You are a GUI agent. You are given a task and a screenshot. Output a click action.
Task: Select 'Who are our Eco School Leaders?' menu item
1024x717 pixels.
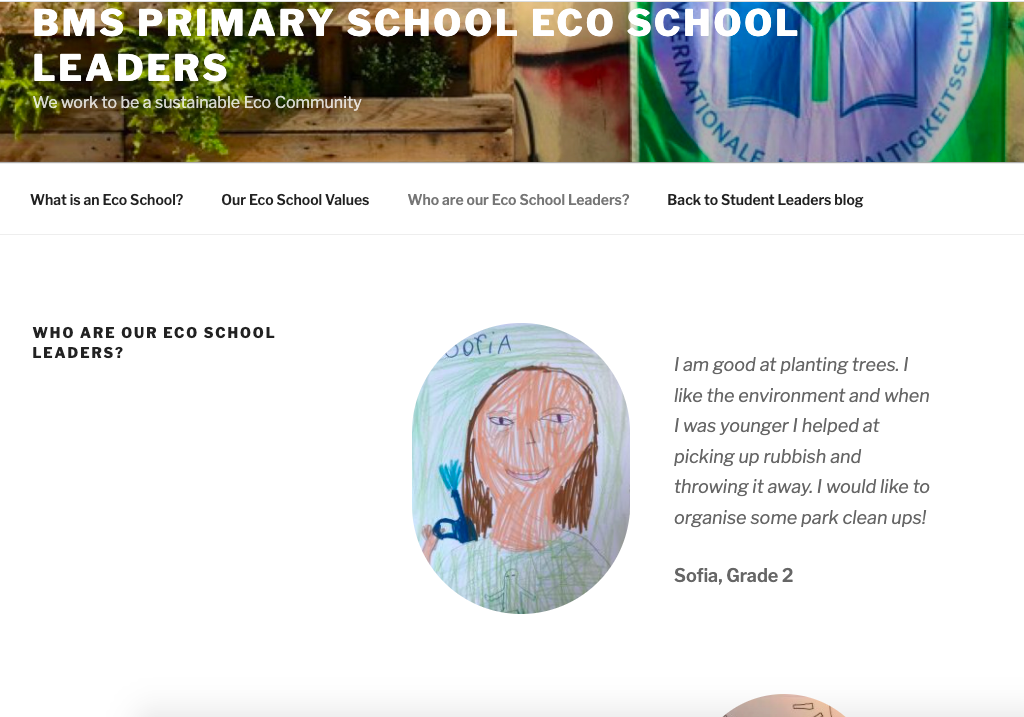pyautogui.click(x=518, y=200)
